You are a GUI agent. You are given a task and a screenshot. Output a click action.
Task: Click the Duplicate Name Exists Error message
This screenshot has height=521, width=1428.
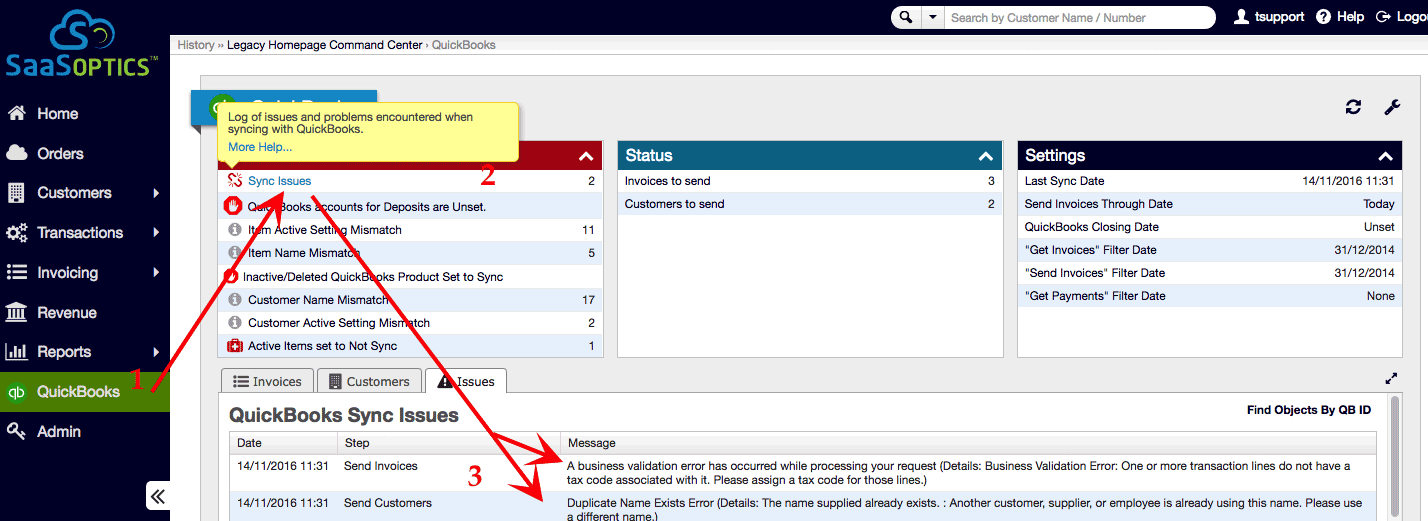point(964,509)
